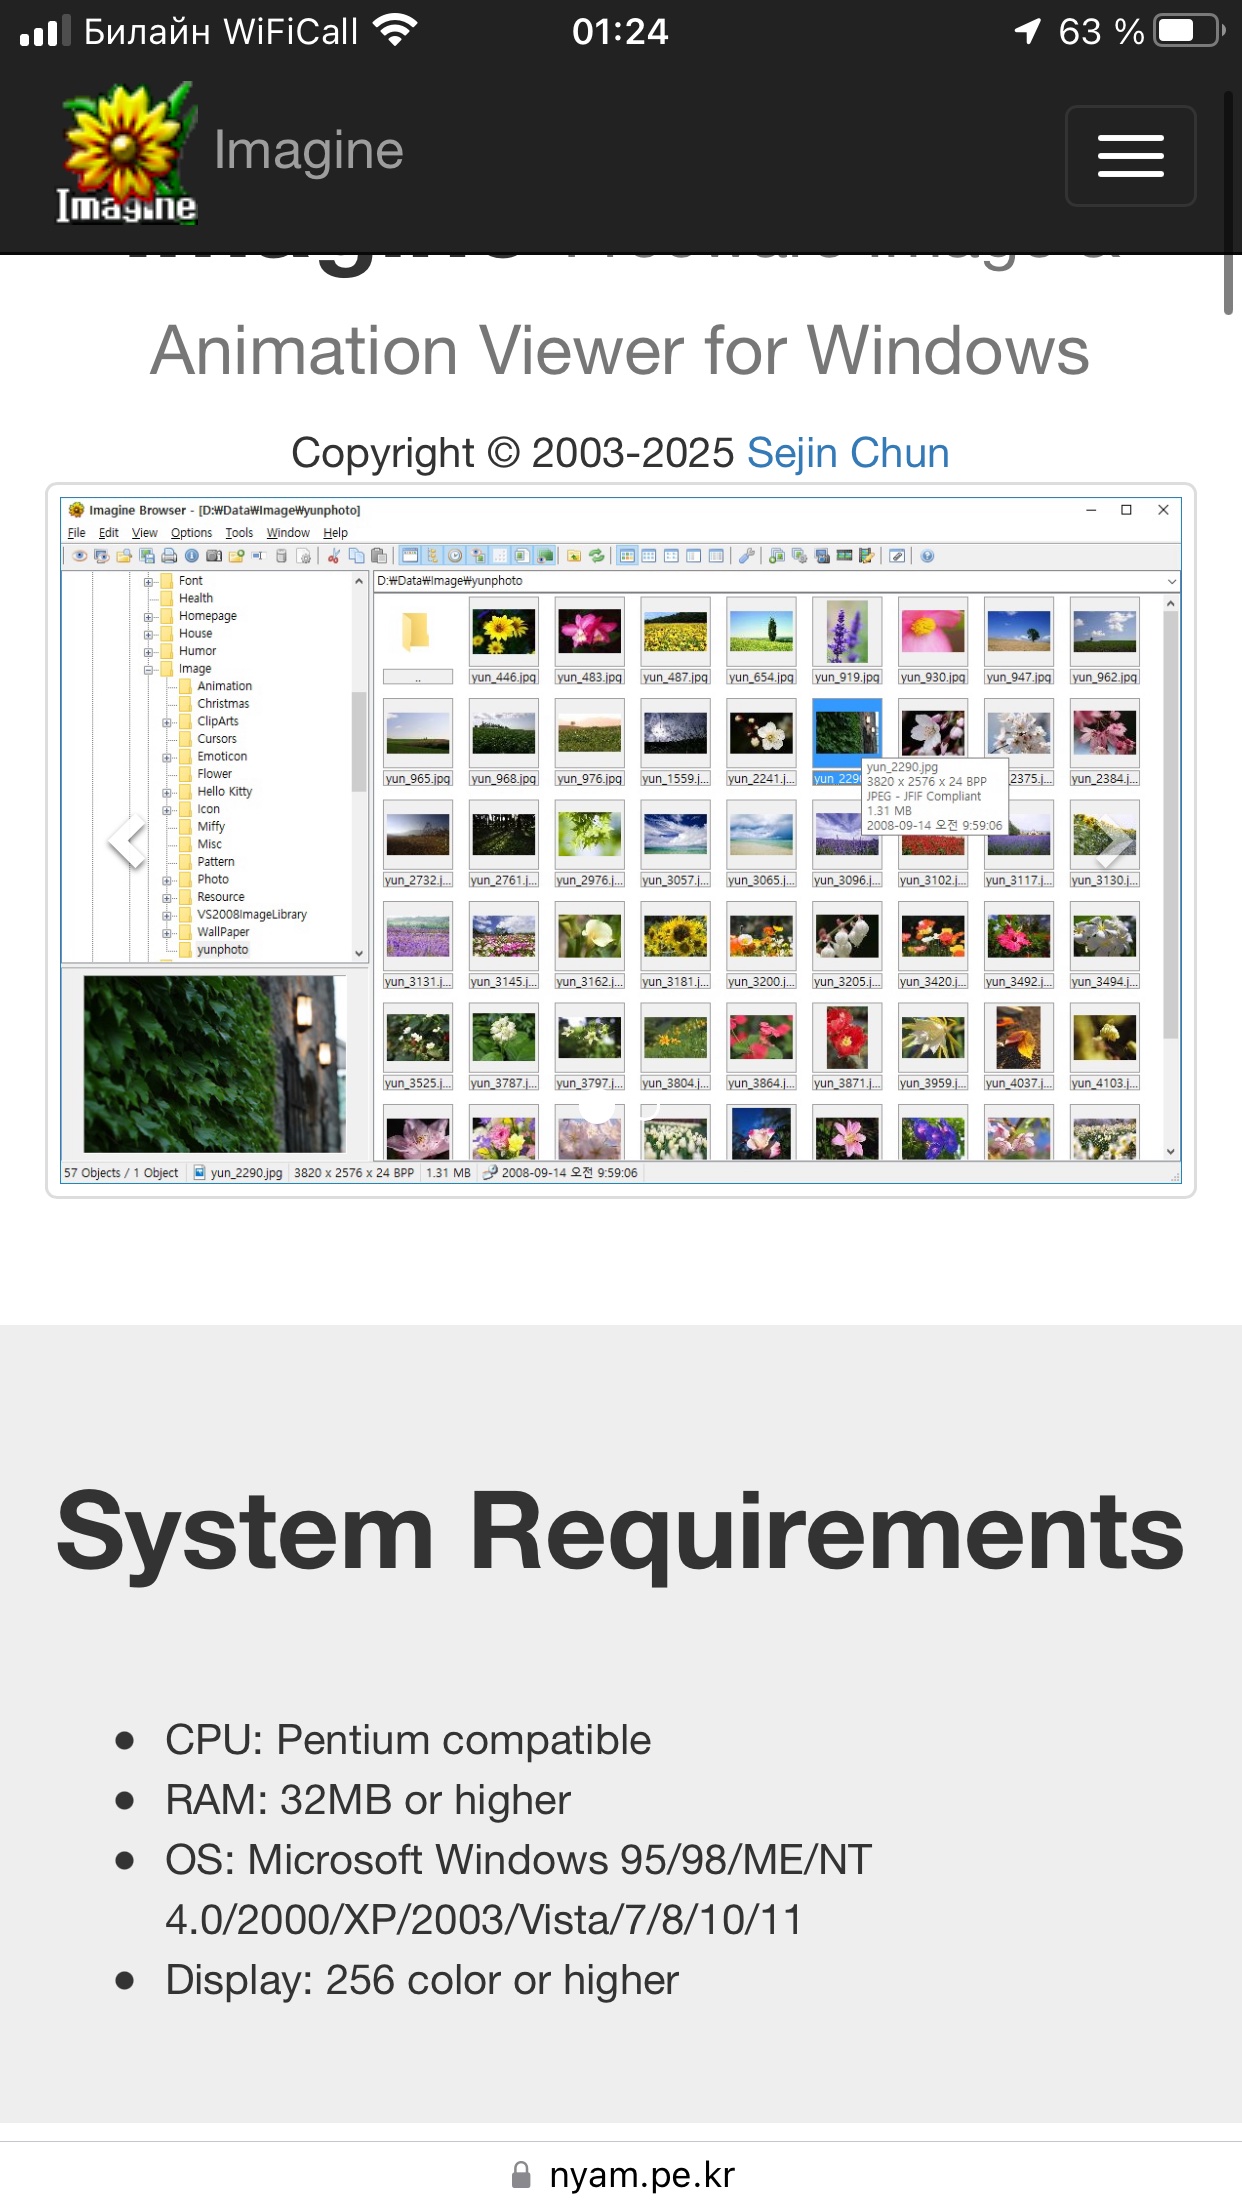Viewport: 1242px width, 2208px height.
Task: Click the yun_2290.jpg status bar entry
Action: point(238,1173)
